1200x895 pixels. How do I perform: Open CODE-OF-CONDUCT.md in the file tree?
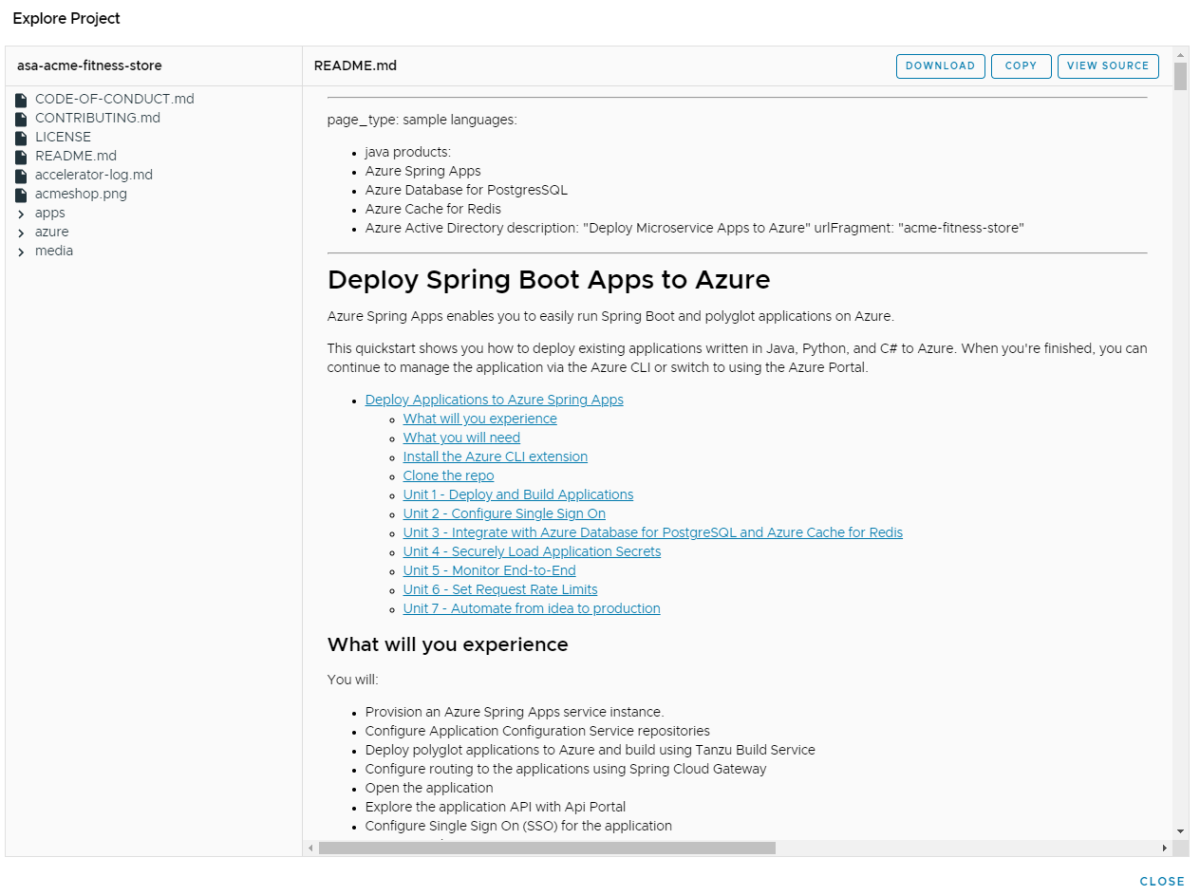114,99
